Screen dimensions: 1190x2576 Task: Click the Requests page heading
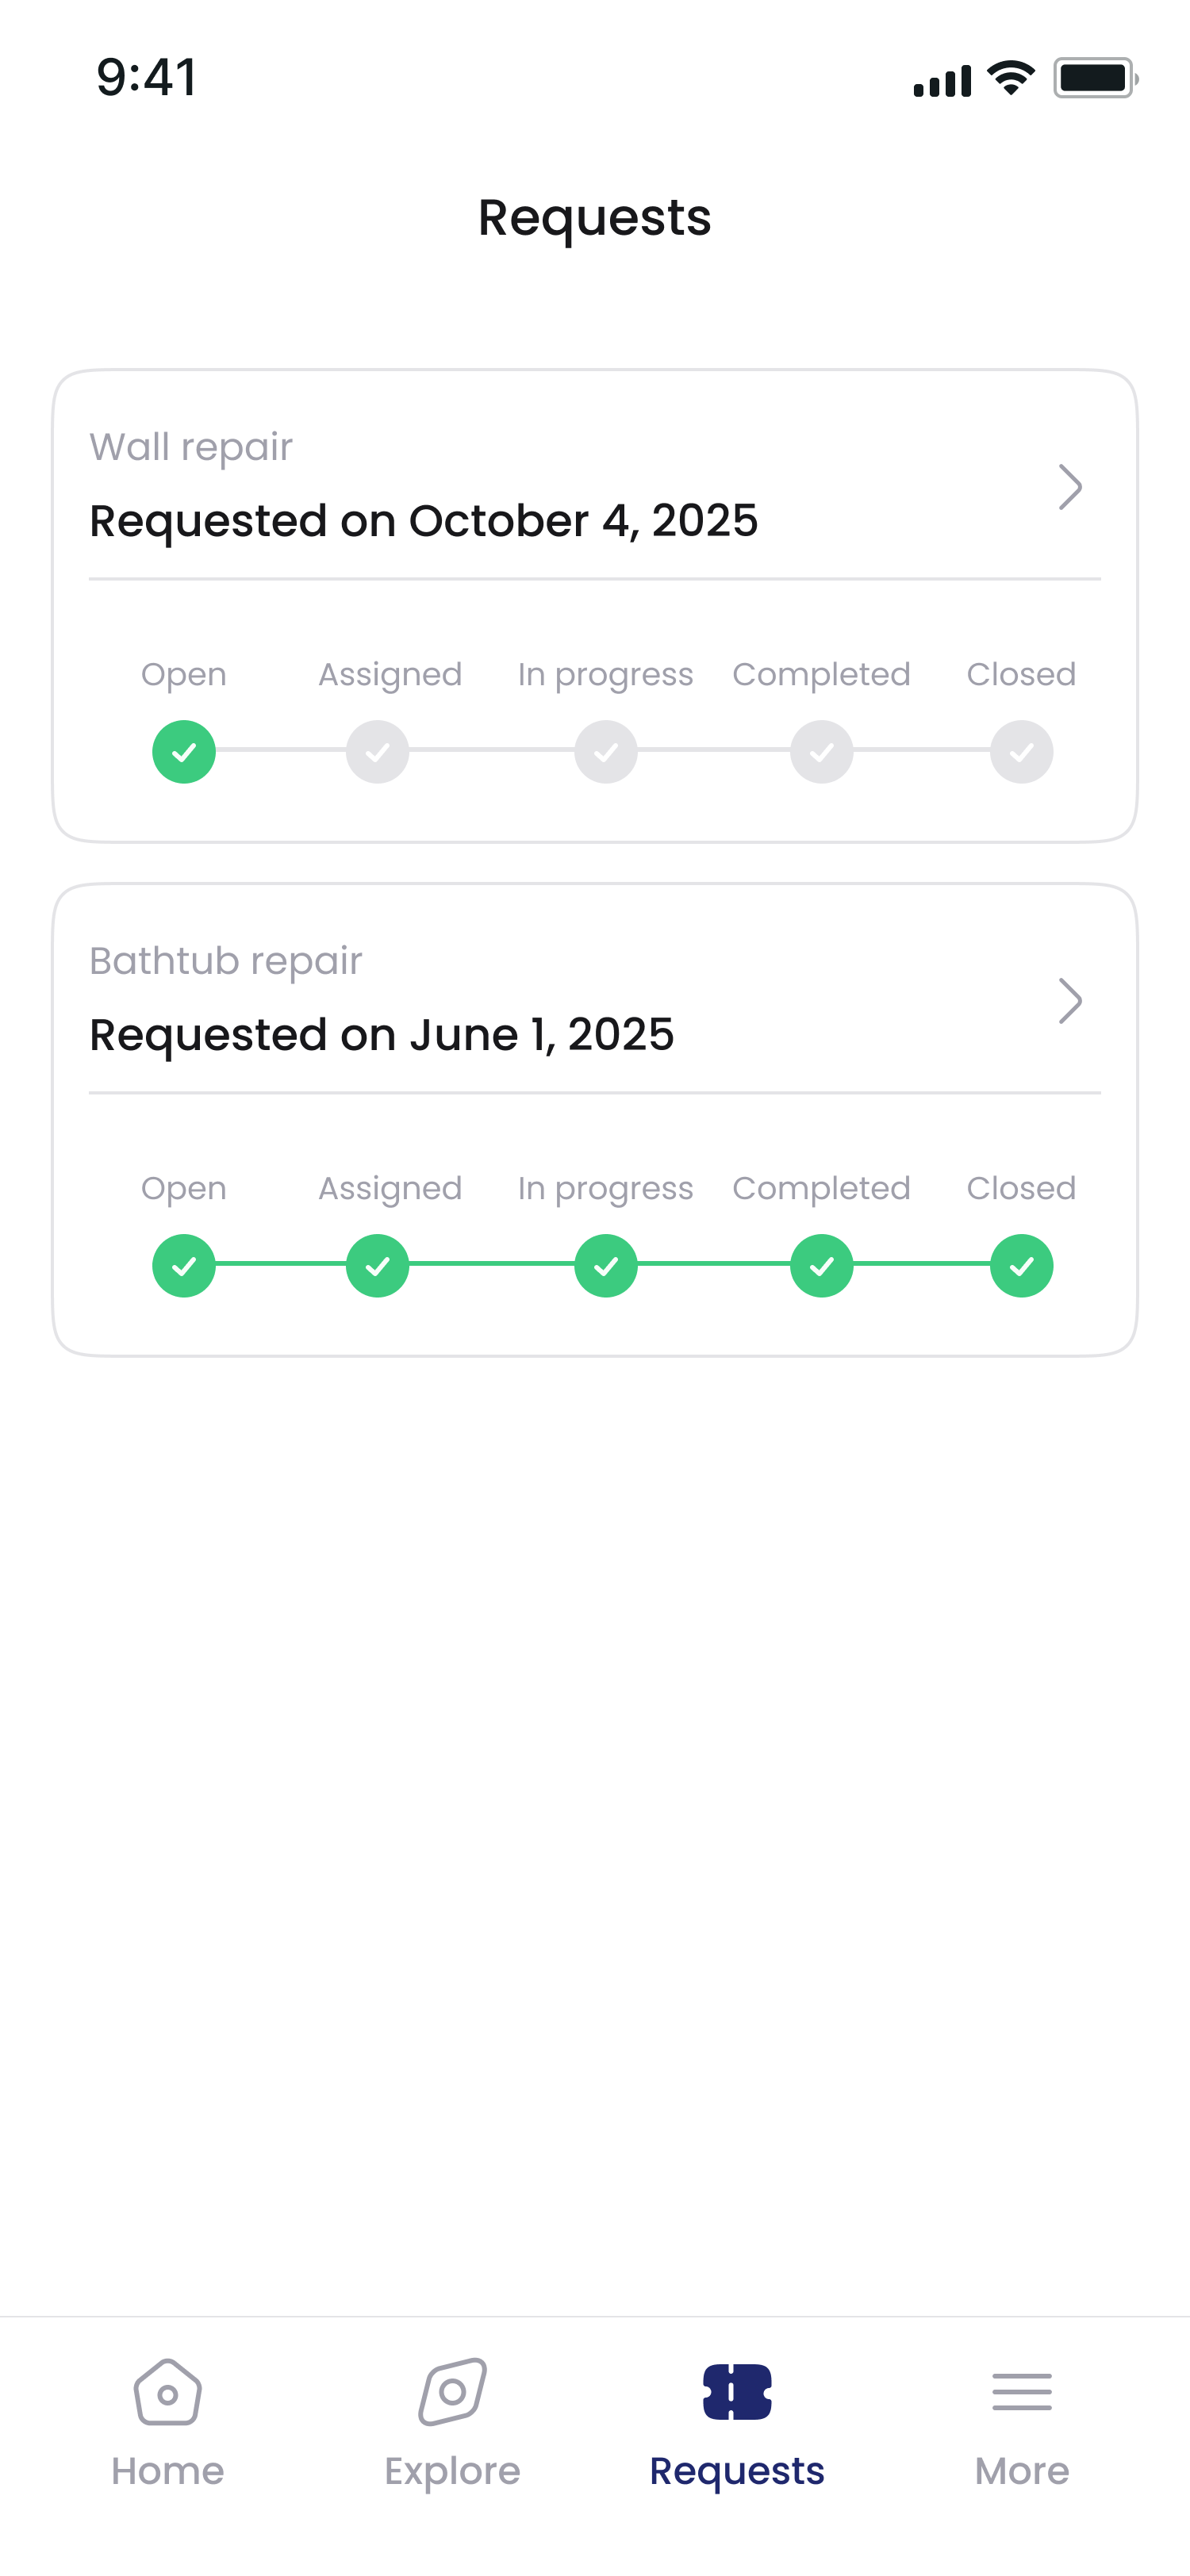click(x=595, y=217)
